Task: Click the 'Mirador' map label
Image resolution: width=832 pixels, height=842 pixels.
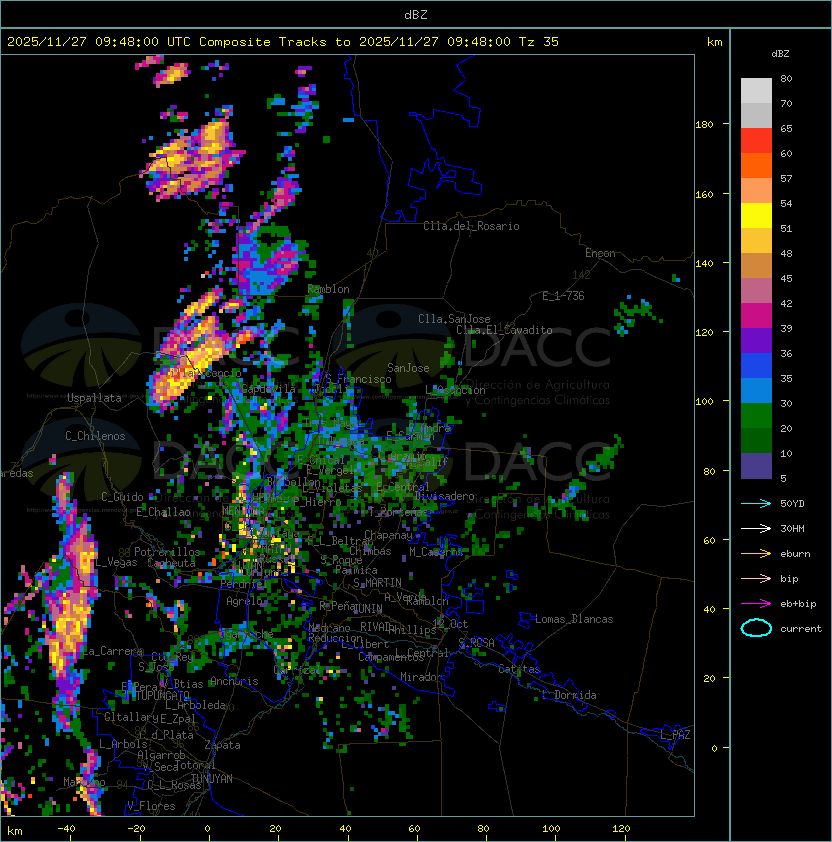Action: point(421,677)
